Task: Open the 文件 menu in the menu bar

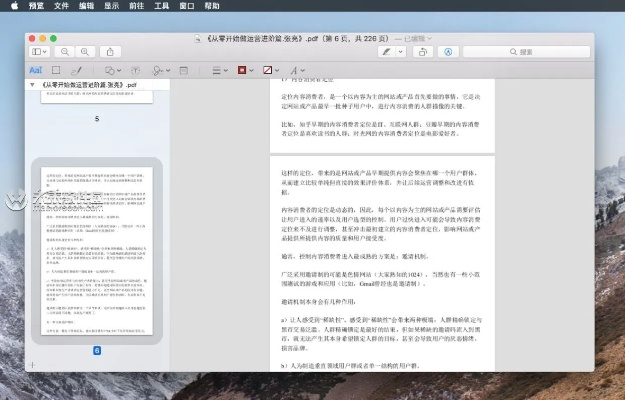Action: click(x=62, y=6)
